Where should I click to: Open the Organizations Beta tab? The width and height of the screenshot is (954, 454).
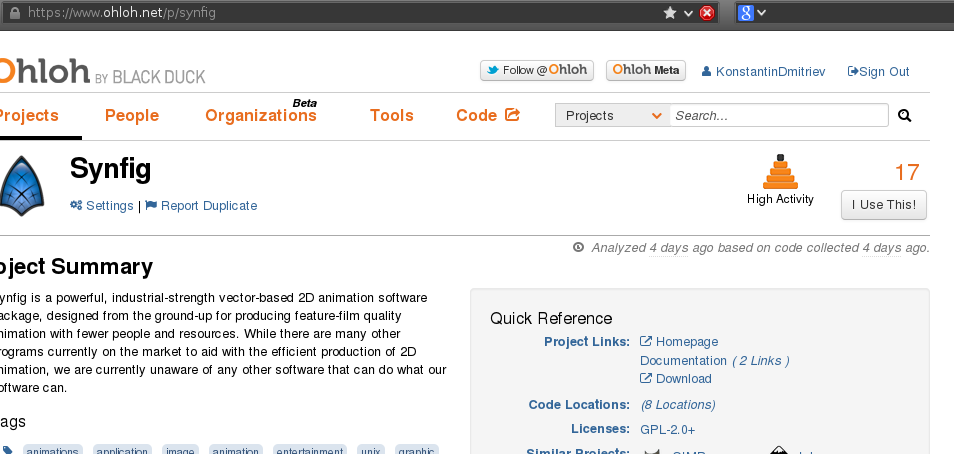(261, 114)
